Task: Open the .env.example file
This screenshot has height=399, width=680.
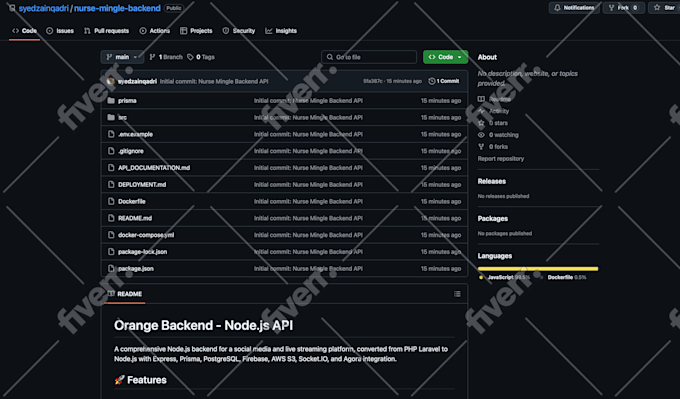Action: (x=135, y=134)
